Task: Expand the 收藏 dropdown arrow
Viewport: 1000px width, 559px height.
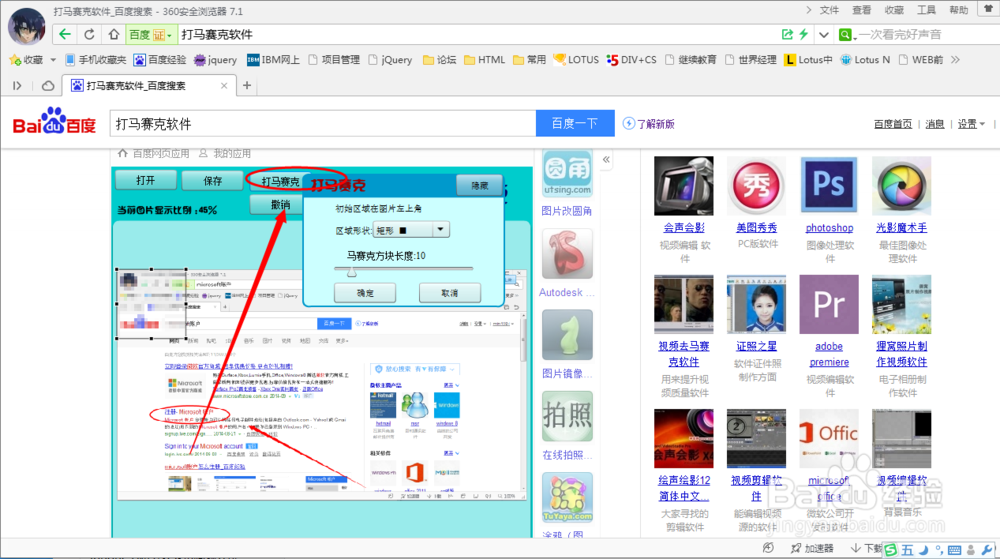Action: pyautogui.click(x=53, y=60)
